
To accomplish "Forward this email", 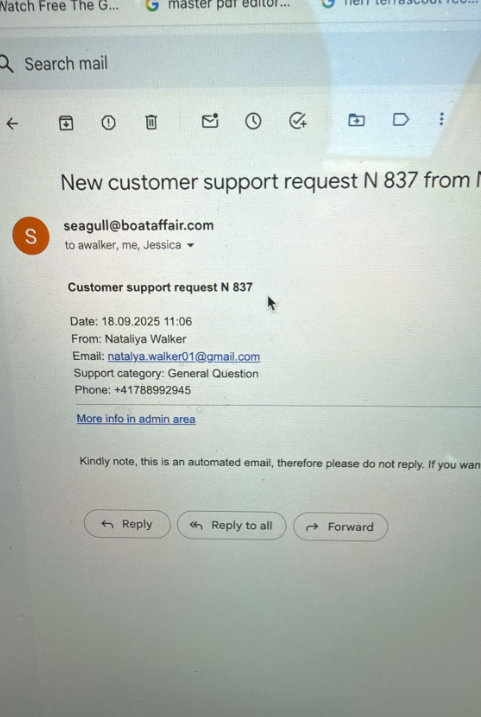I will [x=341, y=527].
